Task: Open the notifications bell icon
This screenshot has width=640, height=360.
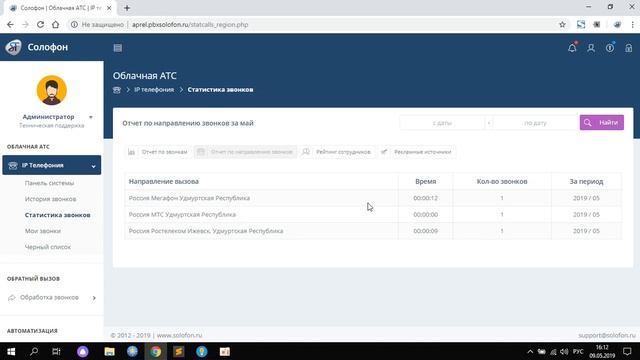Action: coord(572,48)
